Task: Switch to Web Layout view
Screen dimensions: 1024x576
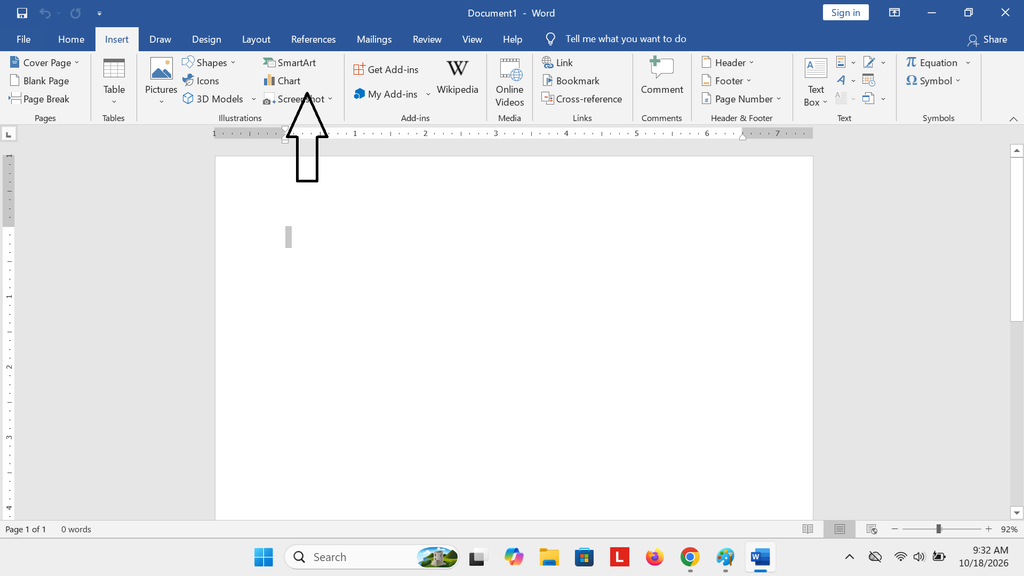Action: 871,529
